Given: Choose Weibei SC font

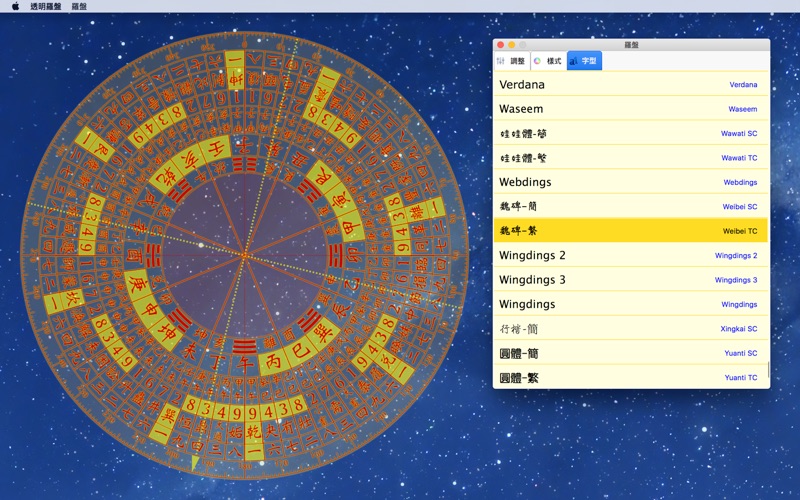Looking at the screenshot, I should tap(630, 207).
